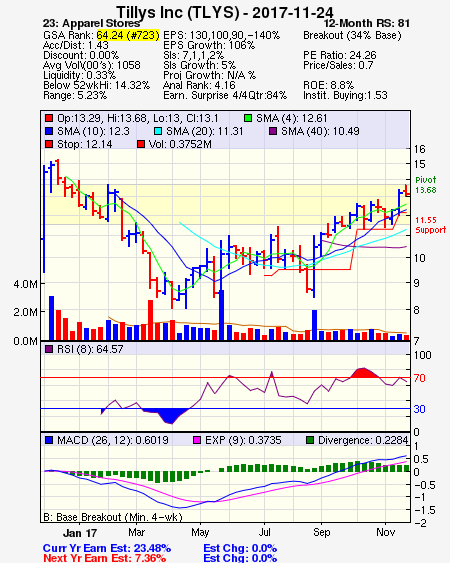Click the 'Jan 17' date axis label
Screen dimensions: 450x563
[80, 533]
